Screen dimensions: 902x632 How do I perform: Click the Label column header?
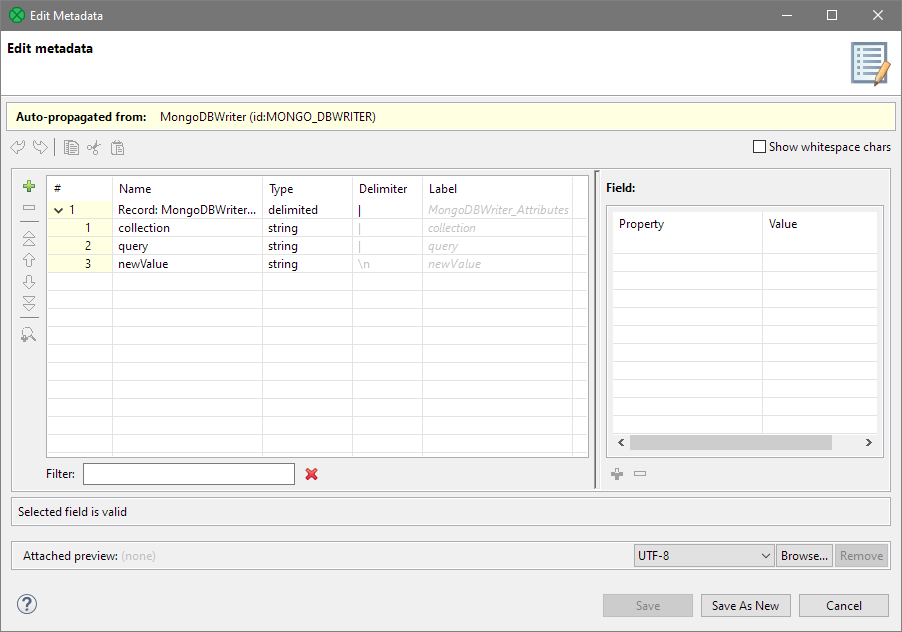(x=498, y=189)
